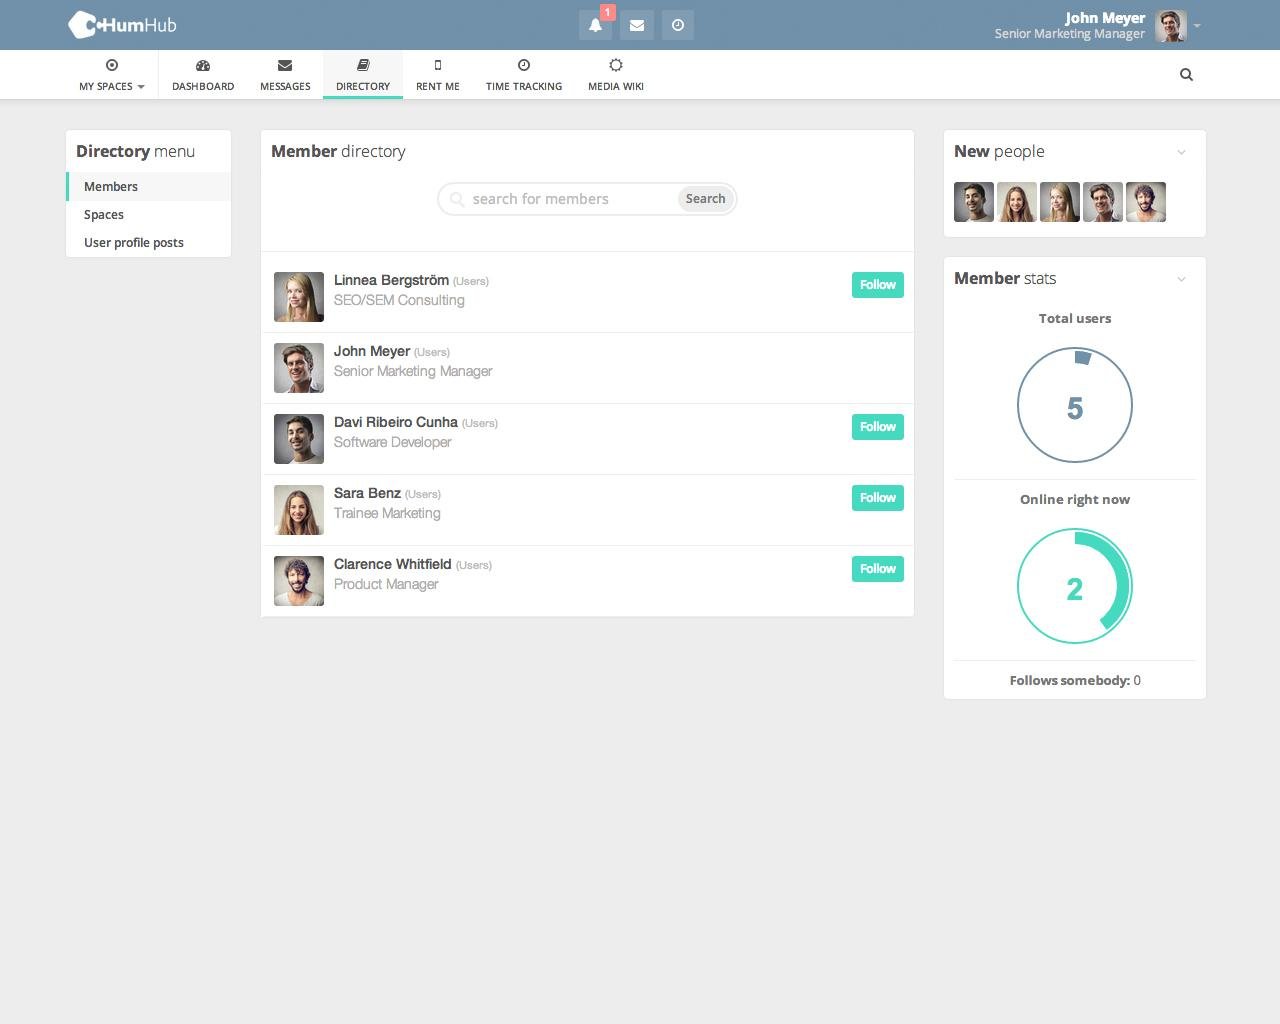This screenshot has width=1280, height=1024.
Task: Collapse the New people panel chevron
Action: click(x=1181, y=152)
